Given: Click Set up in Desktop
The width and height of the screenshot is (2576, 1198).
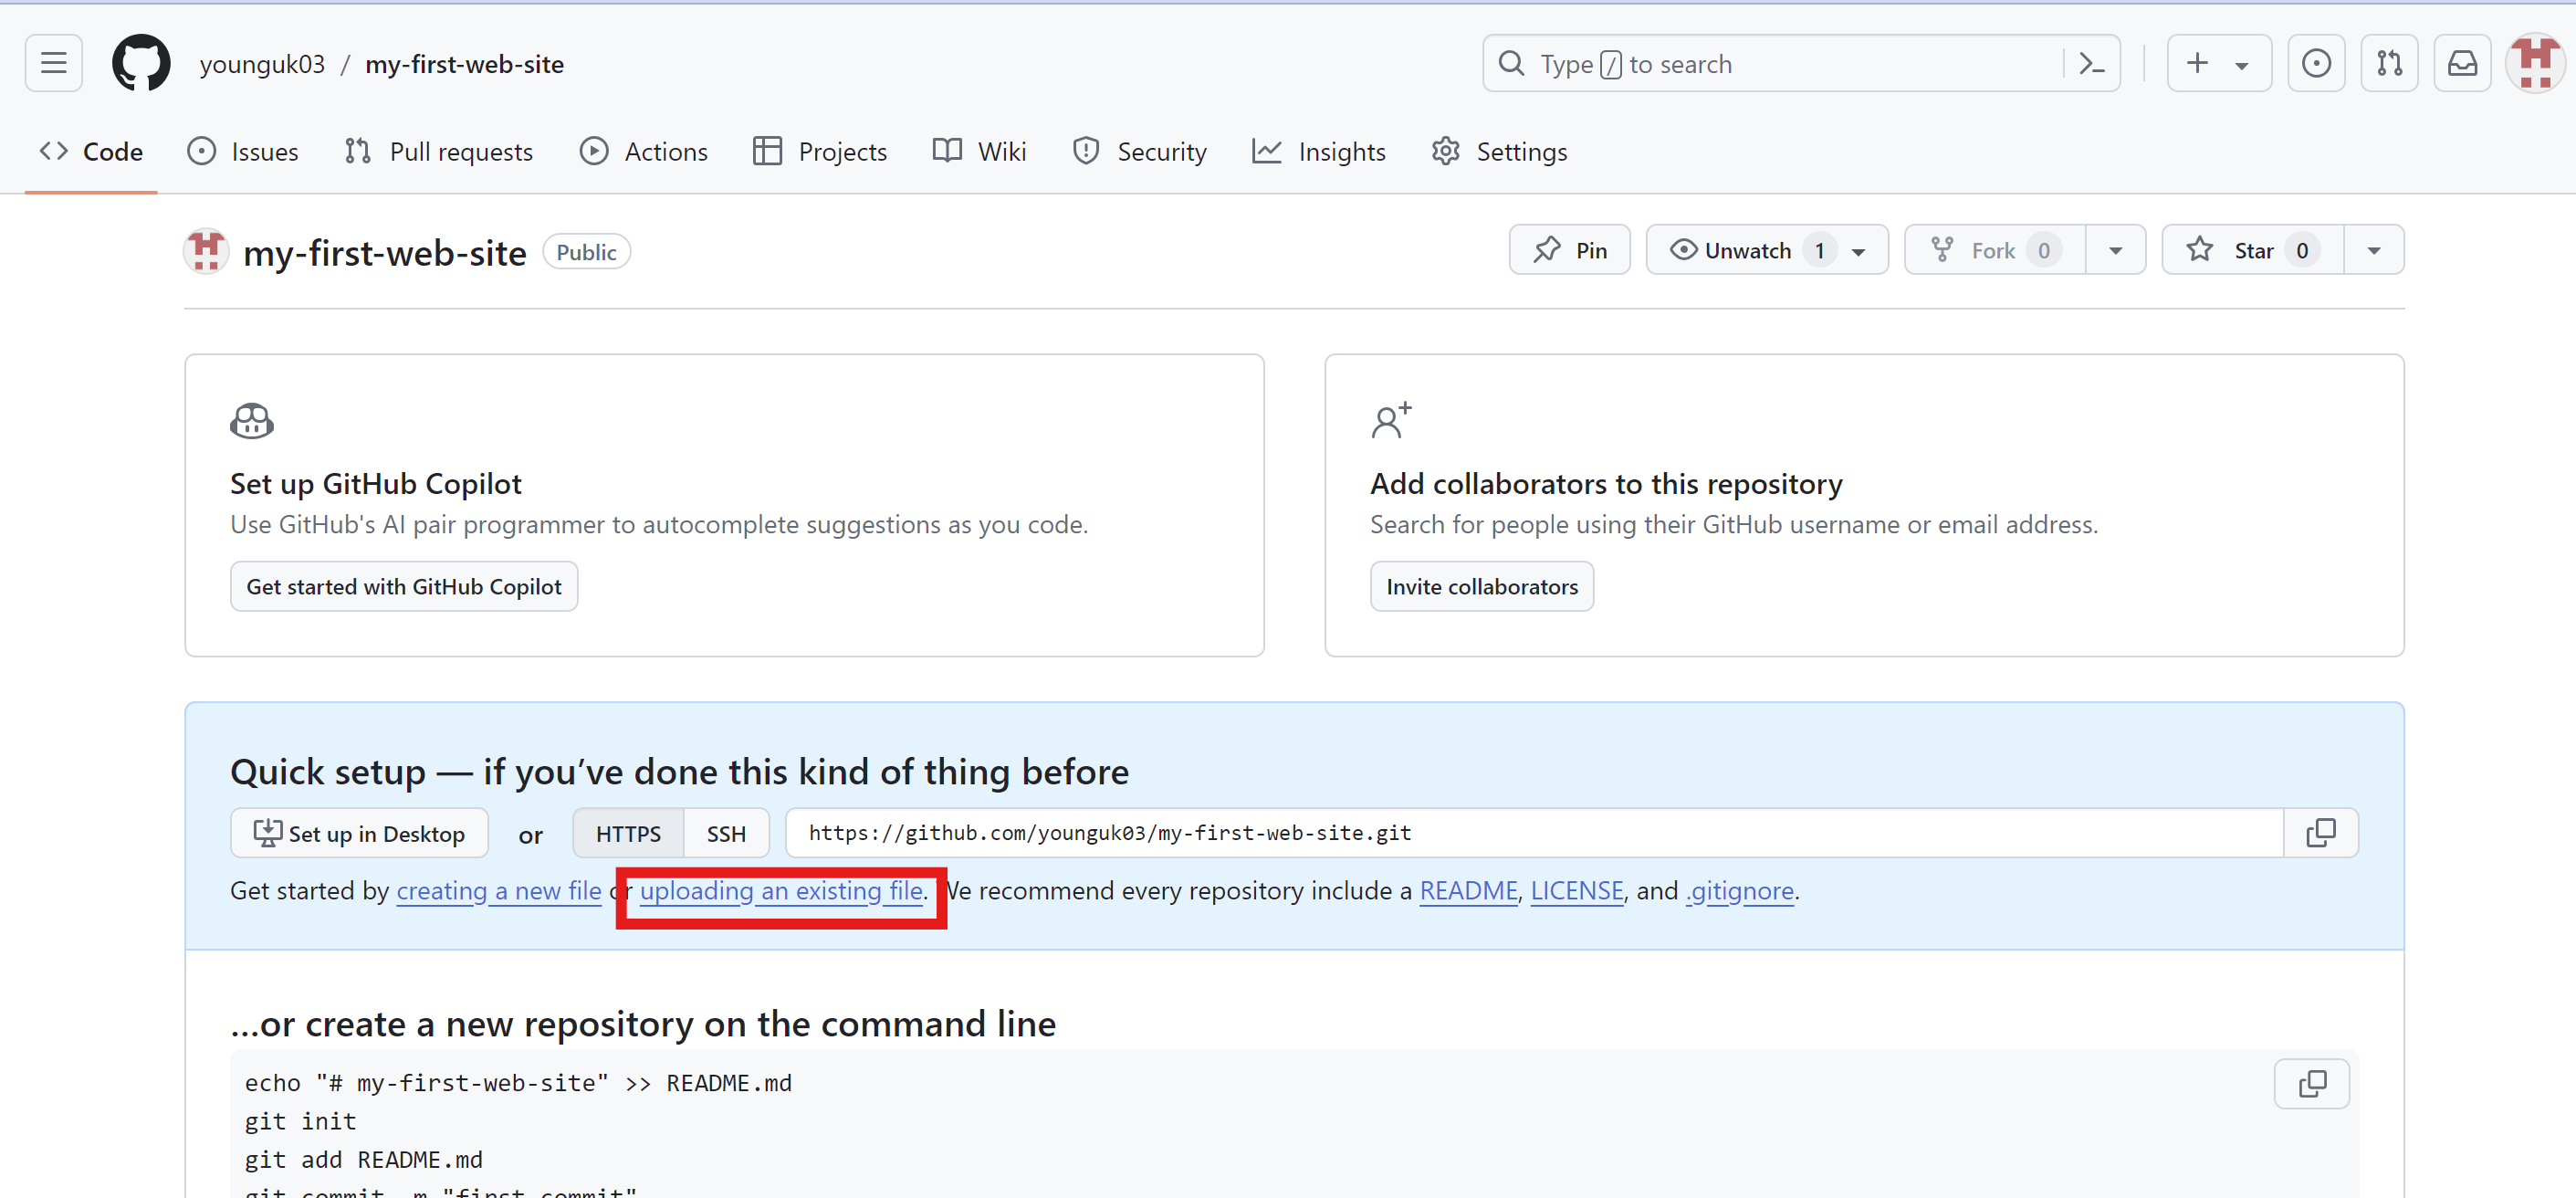Looking at the screenshot, I should 359,834.
